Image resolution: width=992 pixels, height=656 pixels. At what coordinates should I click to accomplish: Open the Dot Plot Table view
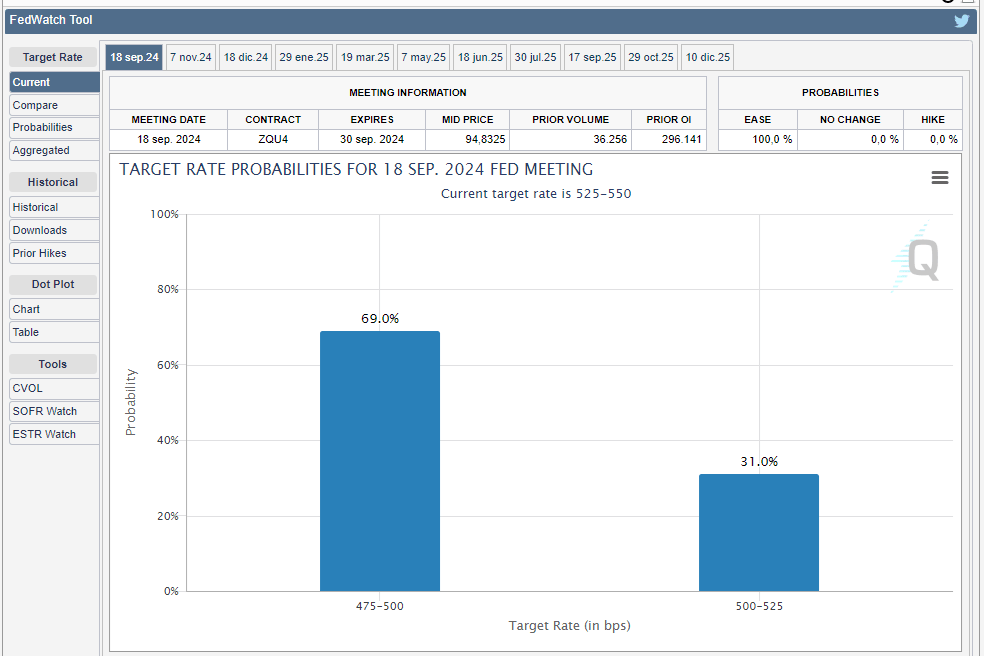click(53, 332)
